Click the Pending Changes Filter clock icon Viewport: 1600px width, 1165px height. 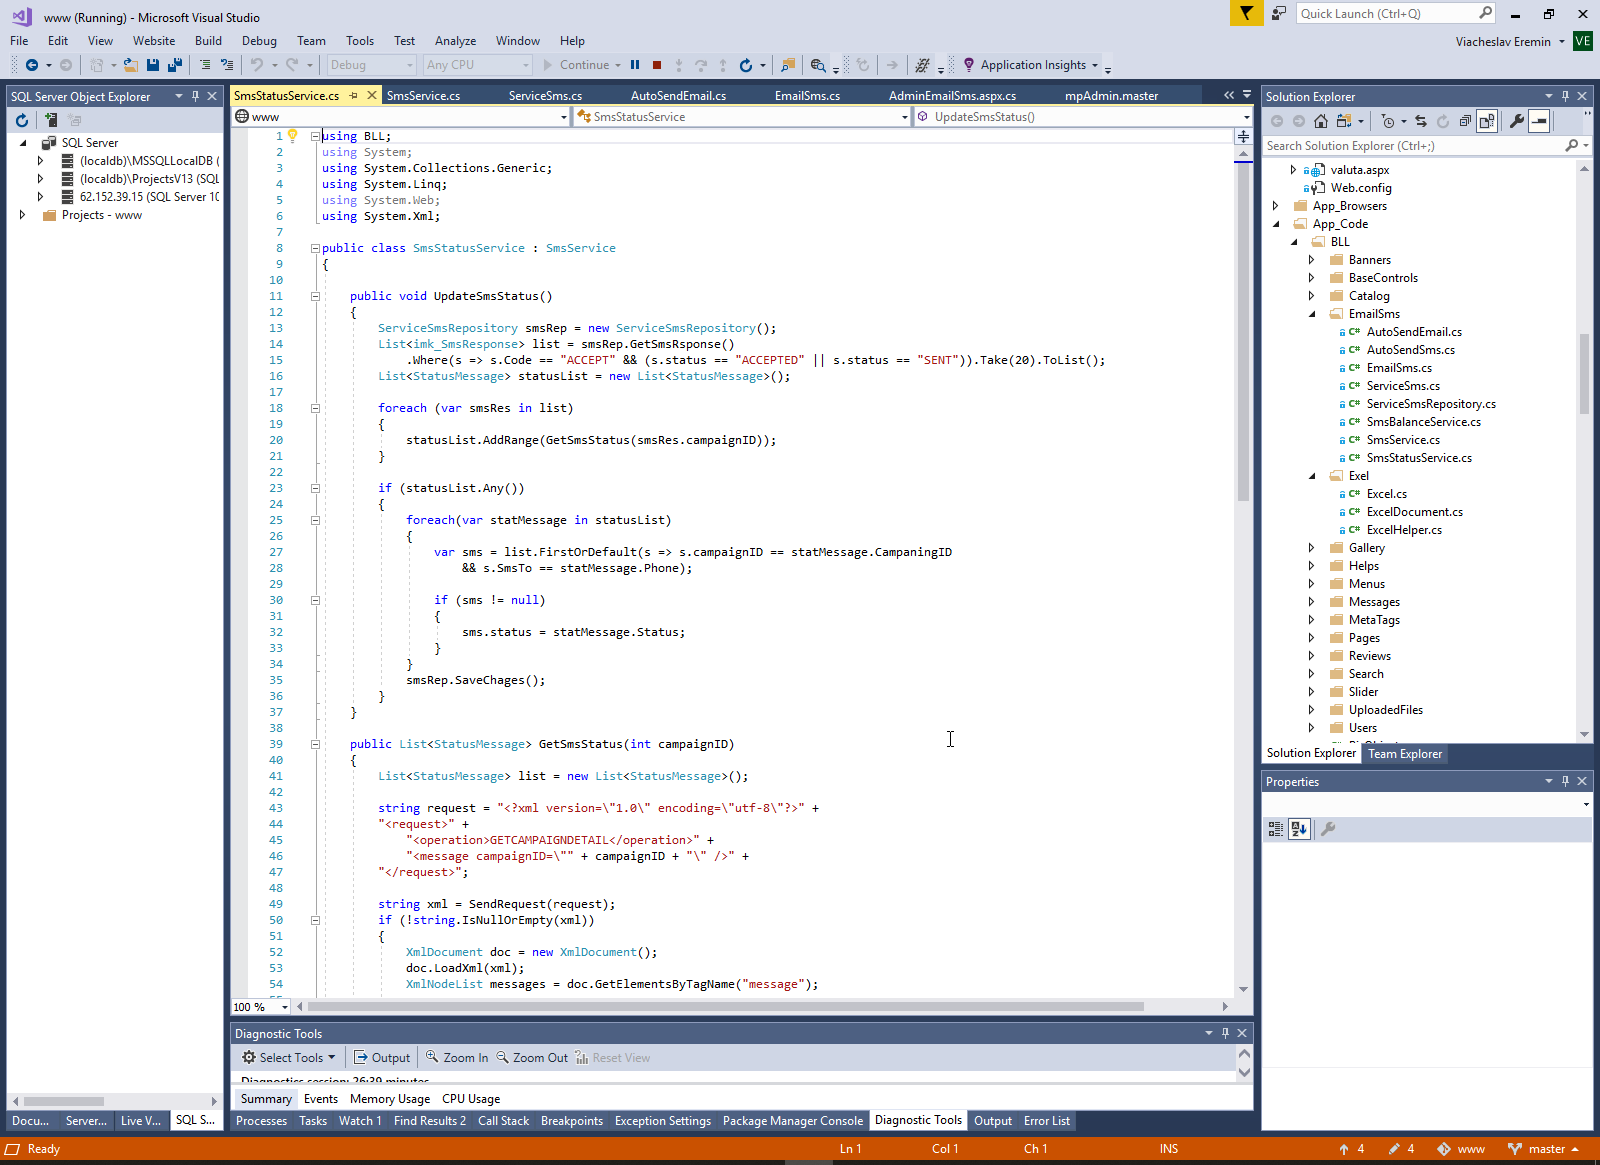(x=1388, y=121)
